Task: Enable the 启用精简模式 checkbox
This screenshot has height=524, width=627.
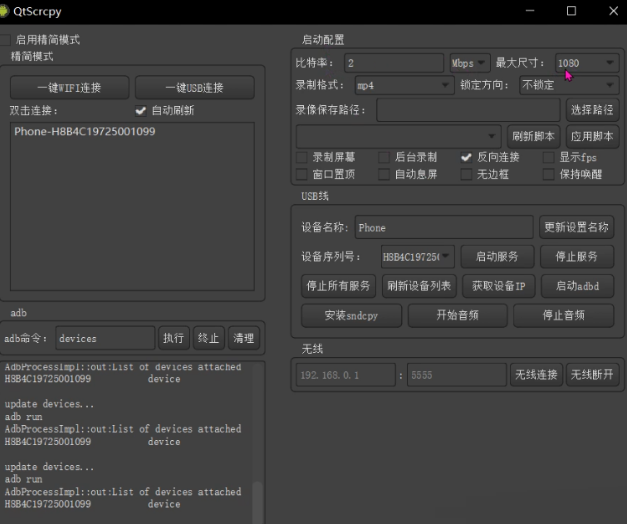Action: pos(6,40)
